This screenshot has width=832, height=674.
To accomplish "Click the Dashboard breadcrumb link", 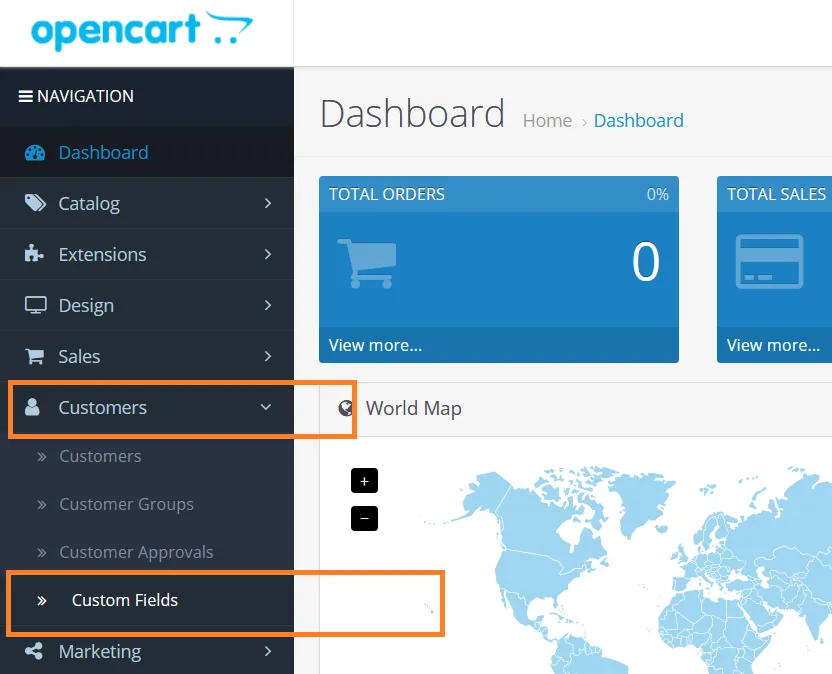I will (x=638, y=121).
